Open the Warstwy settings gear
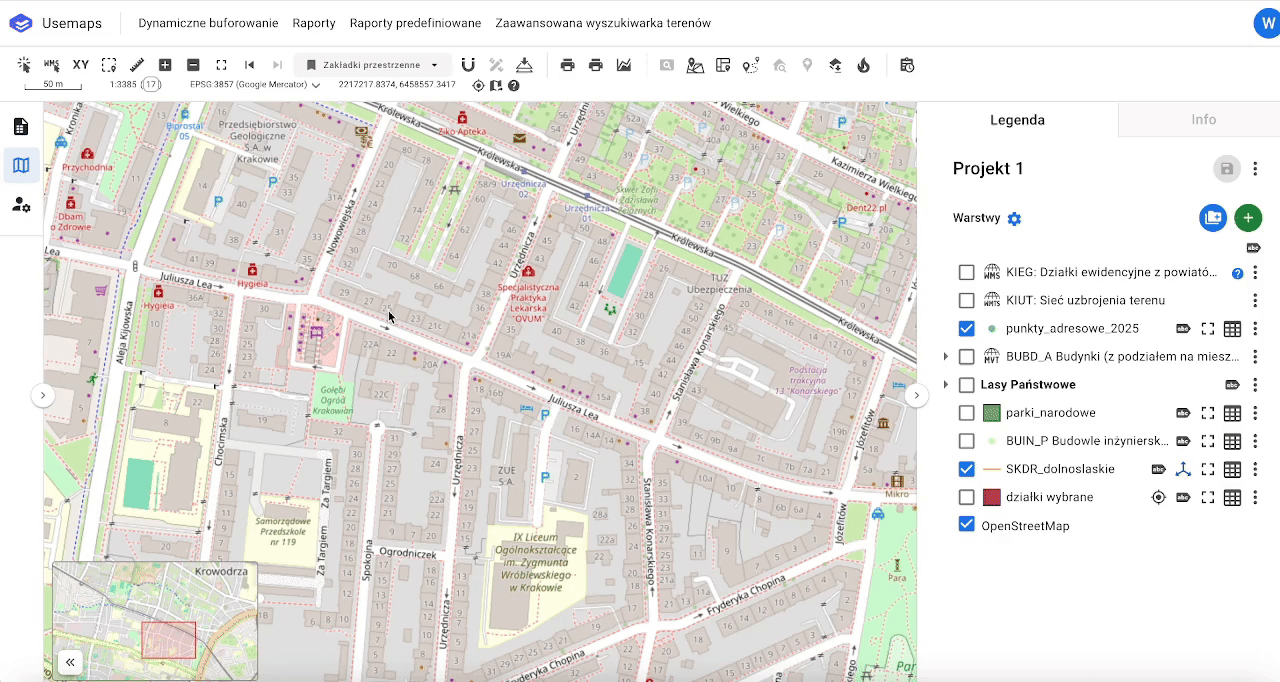Image resolution: width=1280 pixels, height=682 pixels. pos(1014,219)
